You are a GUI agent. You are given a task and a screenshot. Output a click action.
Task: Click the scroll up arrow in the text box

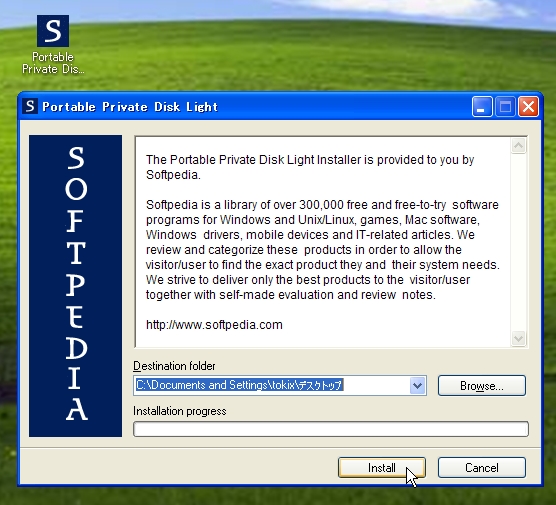tap(518, 145)
